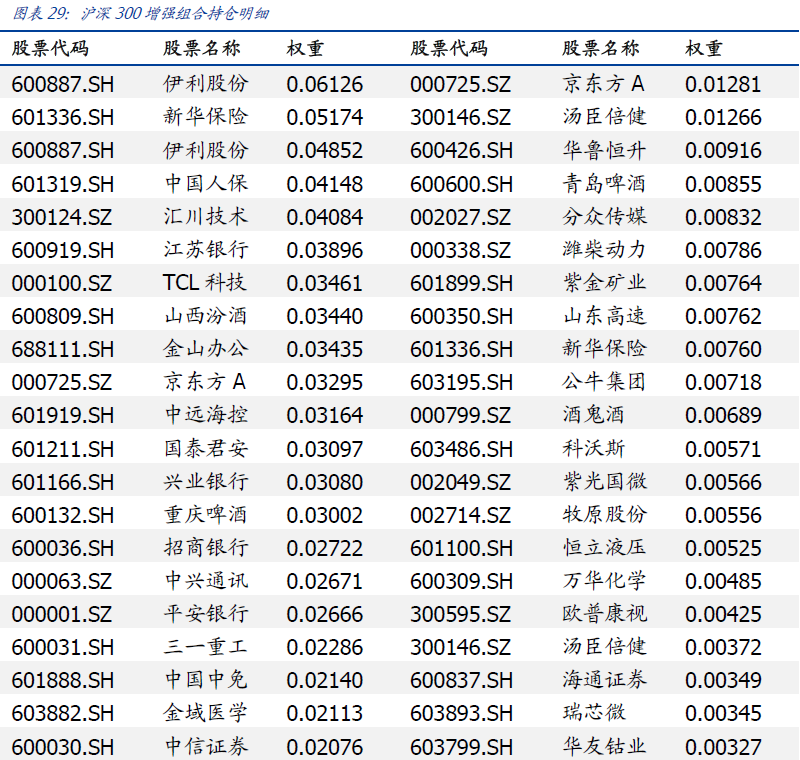This screenshot has height=760, width=800.
Task: Select stock name 三一重工
Action: tap(206, 647)
